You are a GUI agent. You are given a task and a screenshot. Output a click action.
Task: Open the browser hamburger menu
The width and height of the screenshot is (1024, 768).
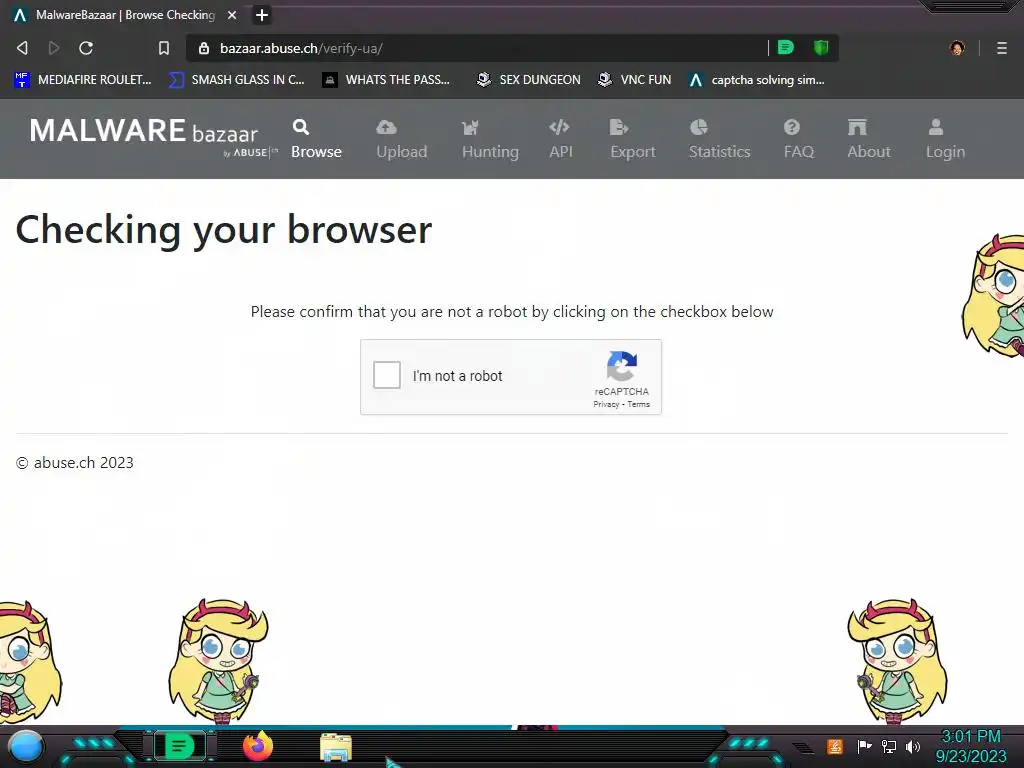pos(1002,48)
